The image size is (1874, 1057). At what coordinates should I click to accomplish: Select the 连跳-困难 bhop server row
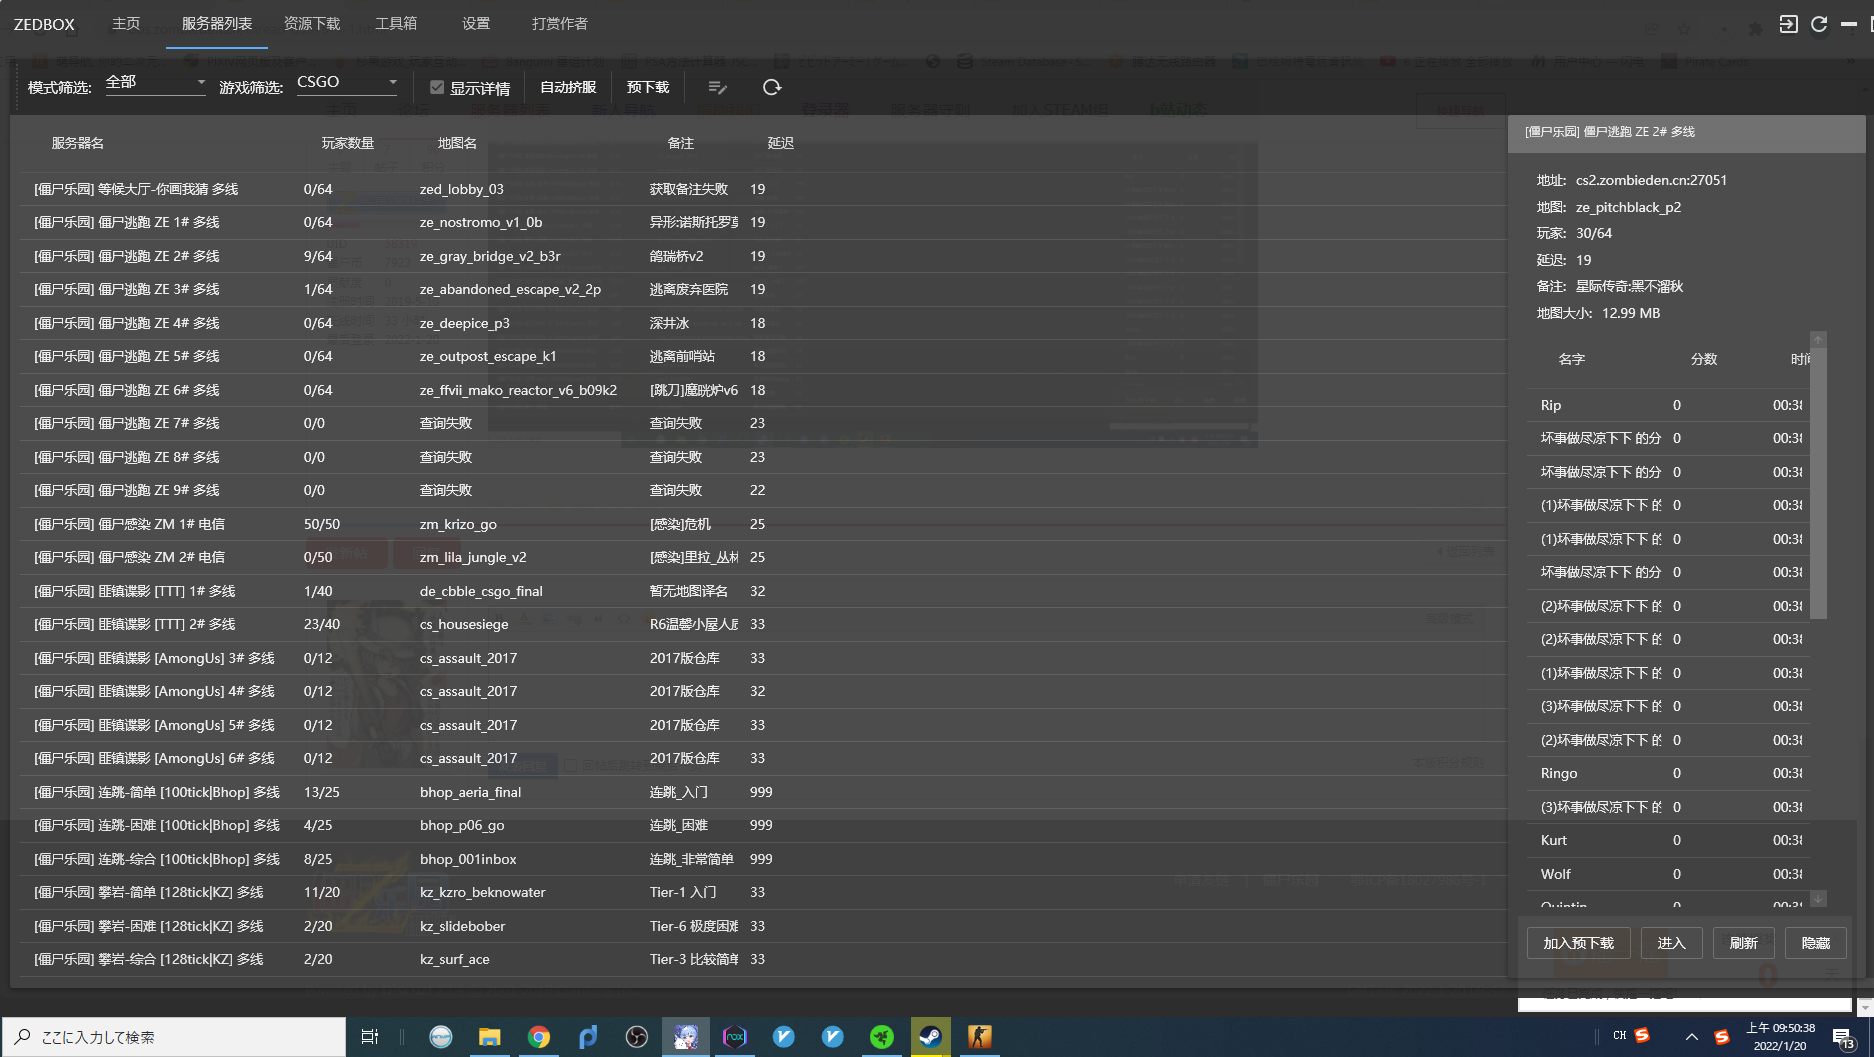[763, 825]
